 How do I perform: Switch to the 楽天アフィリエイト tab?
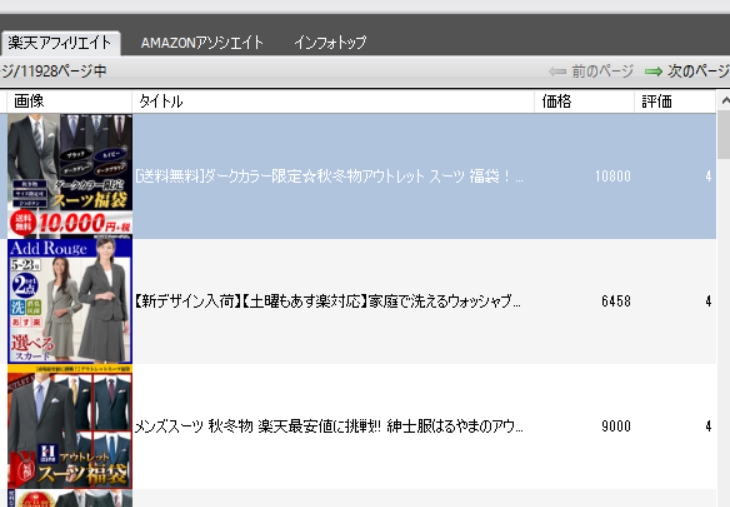[x=60, y=43]
